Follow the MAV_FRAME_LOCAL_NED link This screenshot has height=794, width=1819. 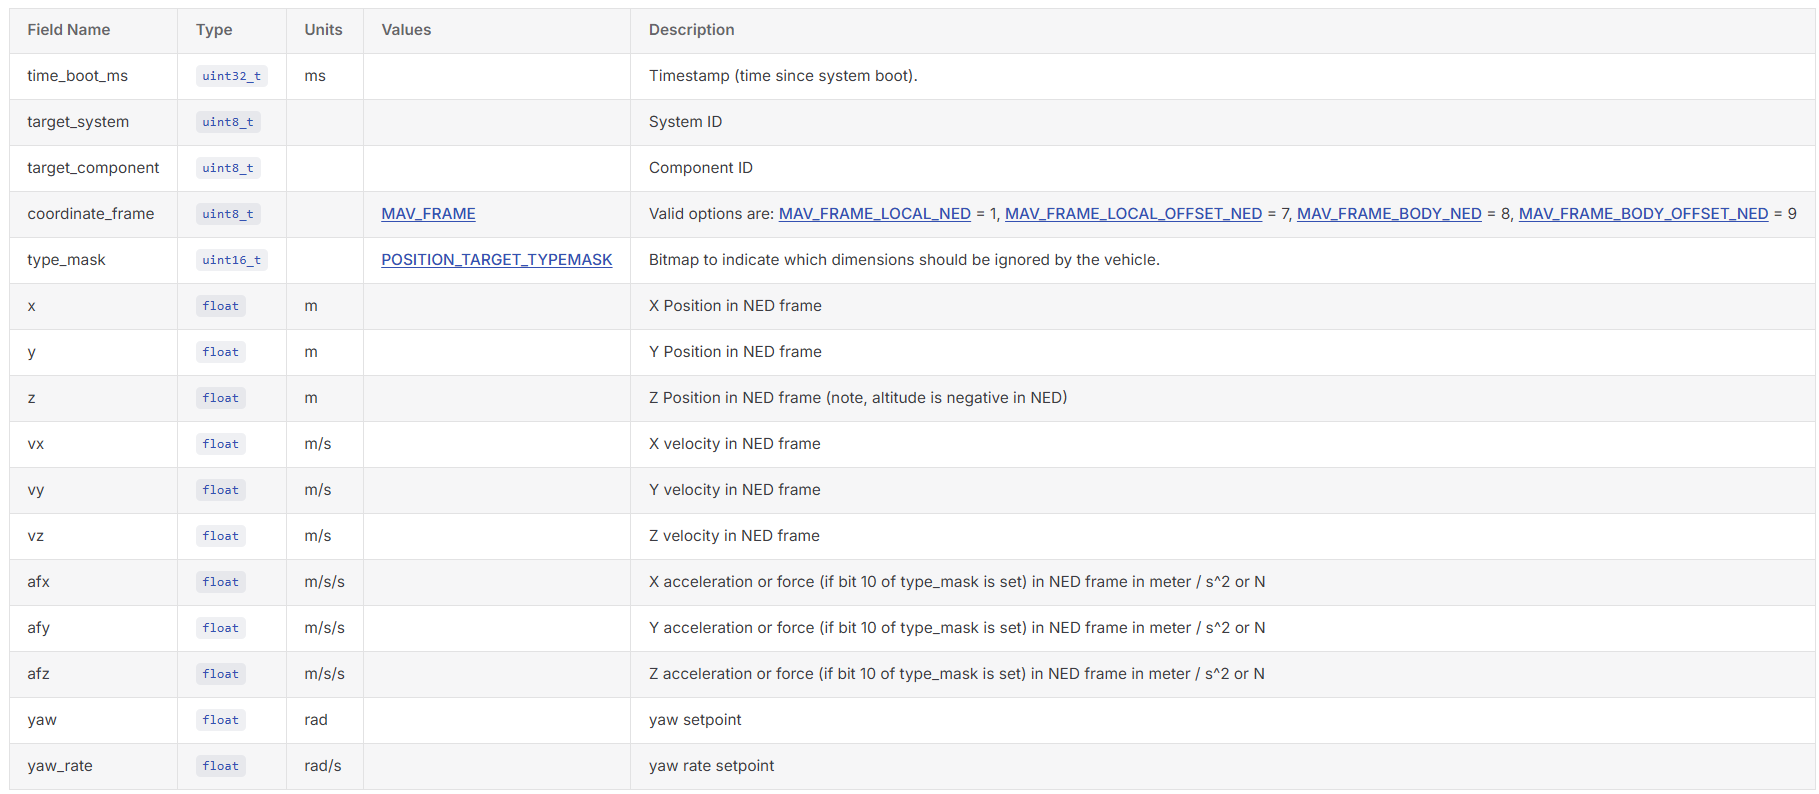coord(874,214)
